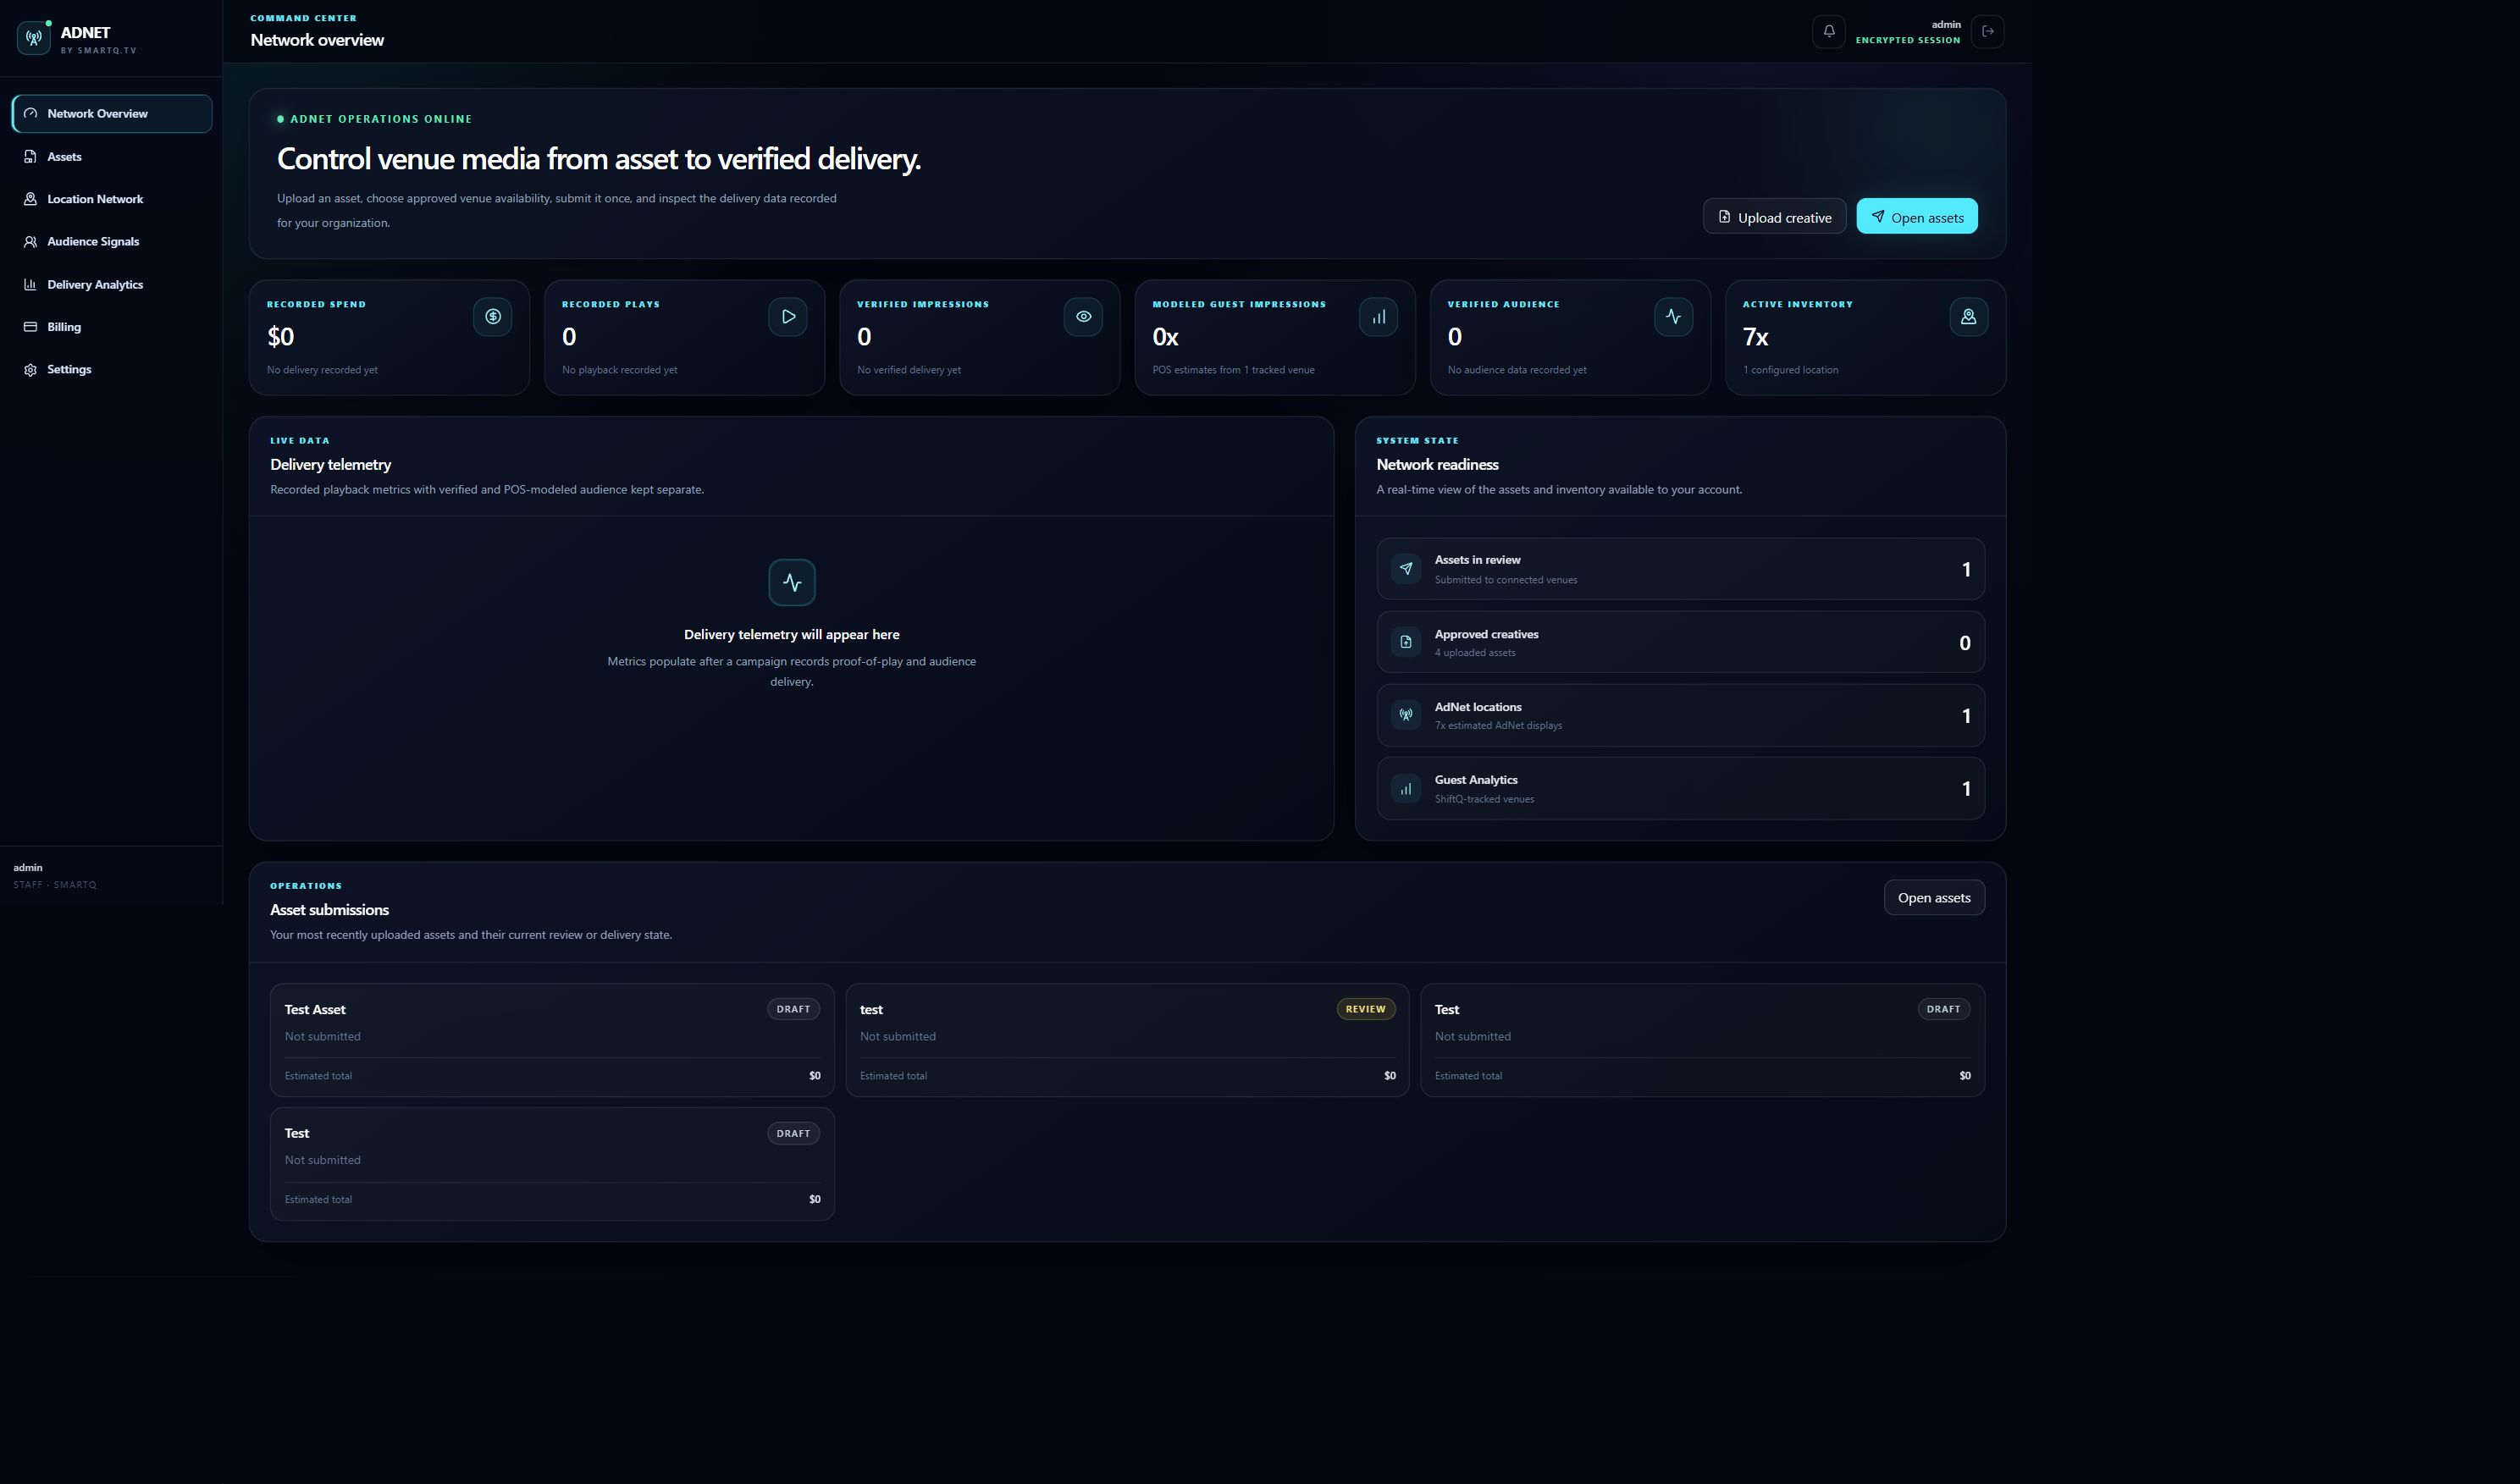Click bar chart icon in Modeled Guest Impressions
The height and width of the screenshot is (1484, 2520).
1378,317
